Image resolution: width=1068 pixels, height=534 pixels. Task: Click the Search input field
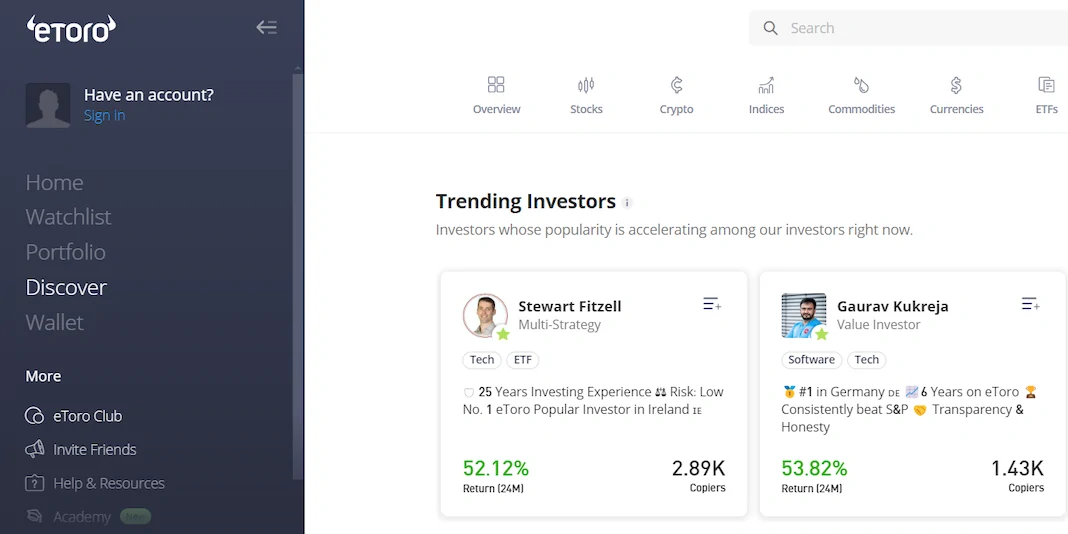[920, 28]
